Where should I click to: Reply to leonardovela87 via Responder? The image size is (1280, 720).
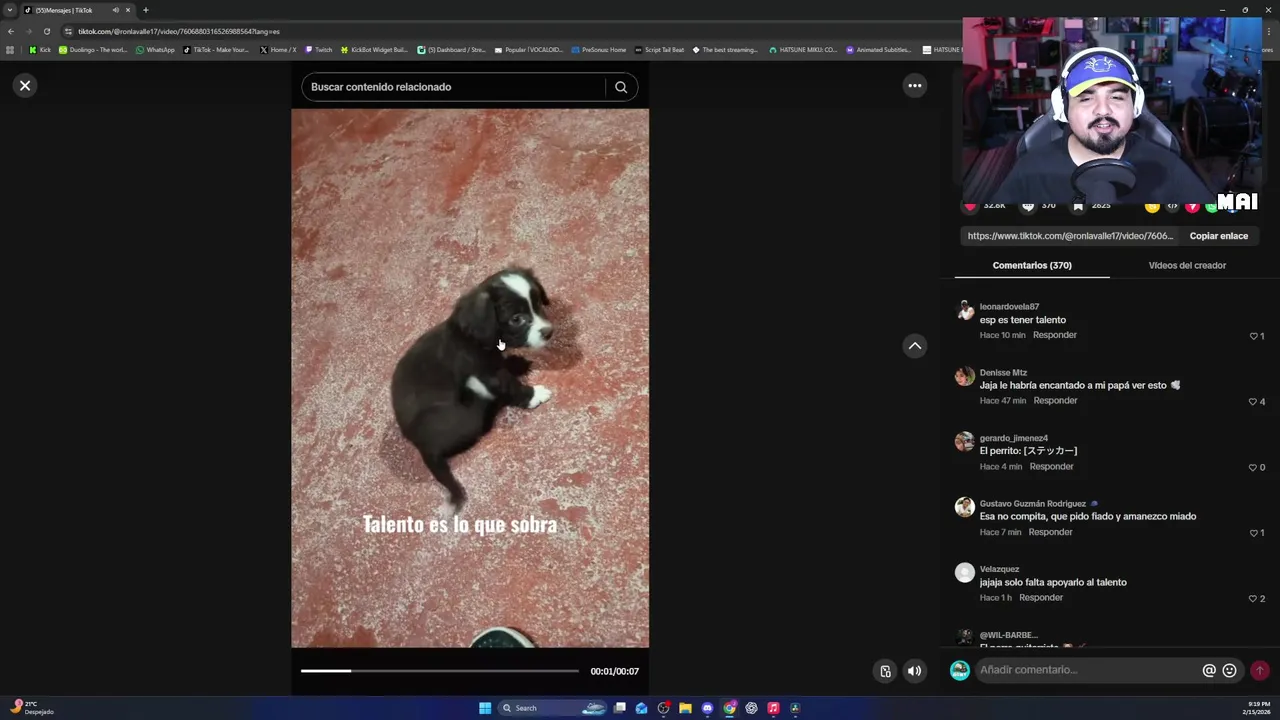tap(1054, 335)
